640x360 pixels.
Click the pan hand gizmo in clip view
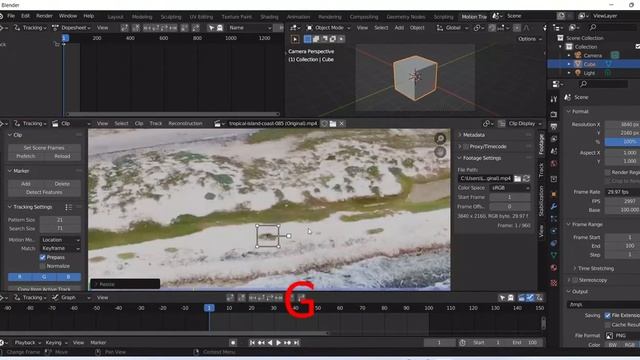point(440,152)
